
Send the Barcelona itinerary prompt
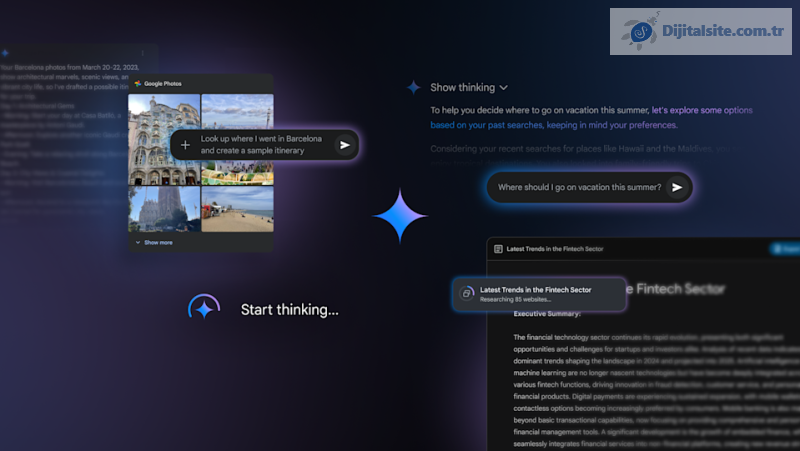[345, 145]
